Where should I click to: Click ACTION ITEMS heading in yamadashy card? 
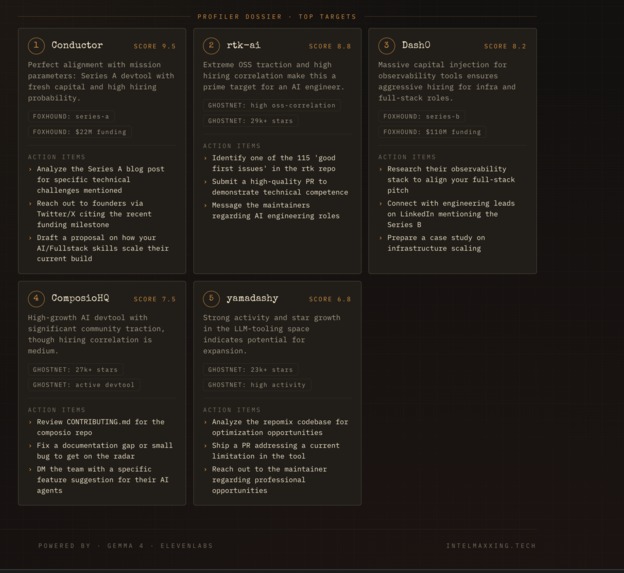[232, 410]
